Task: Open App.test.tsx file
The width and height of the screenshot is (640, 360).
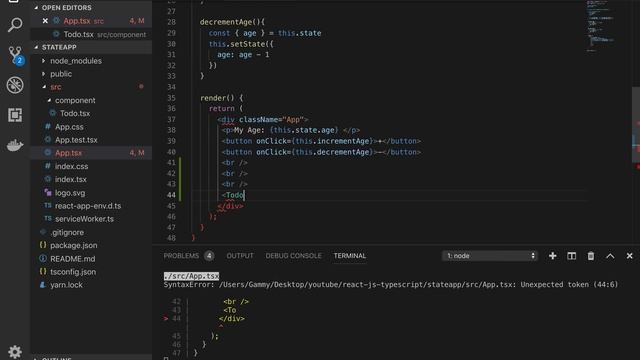Action: pyautogui.click(x=76, y=140)
